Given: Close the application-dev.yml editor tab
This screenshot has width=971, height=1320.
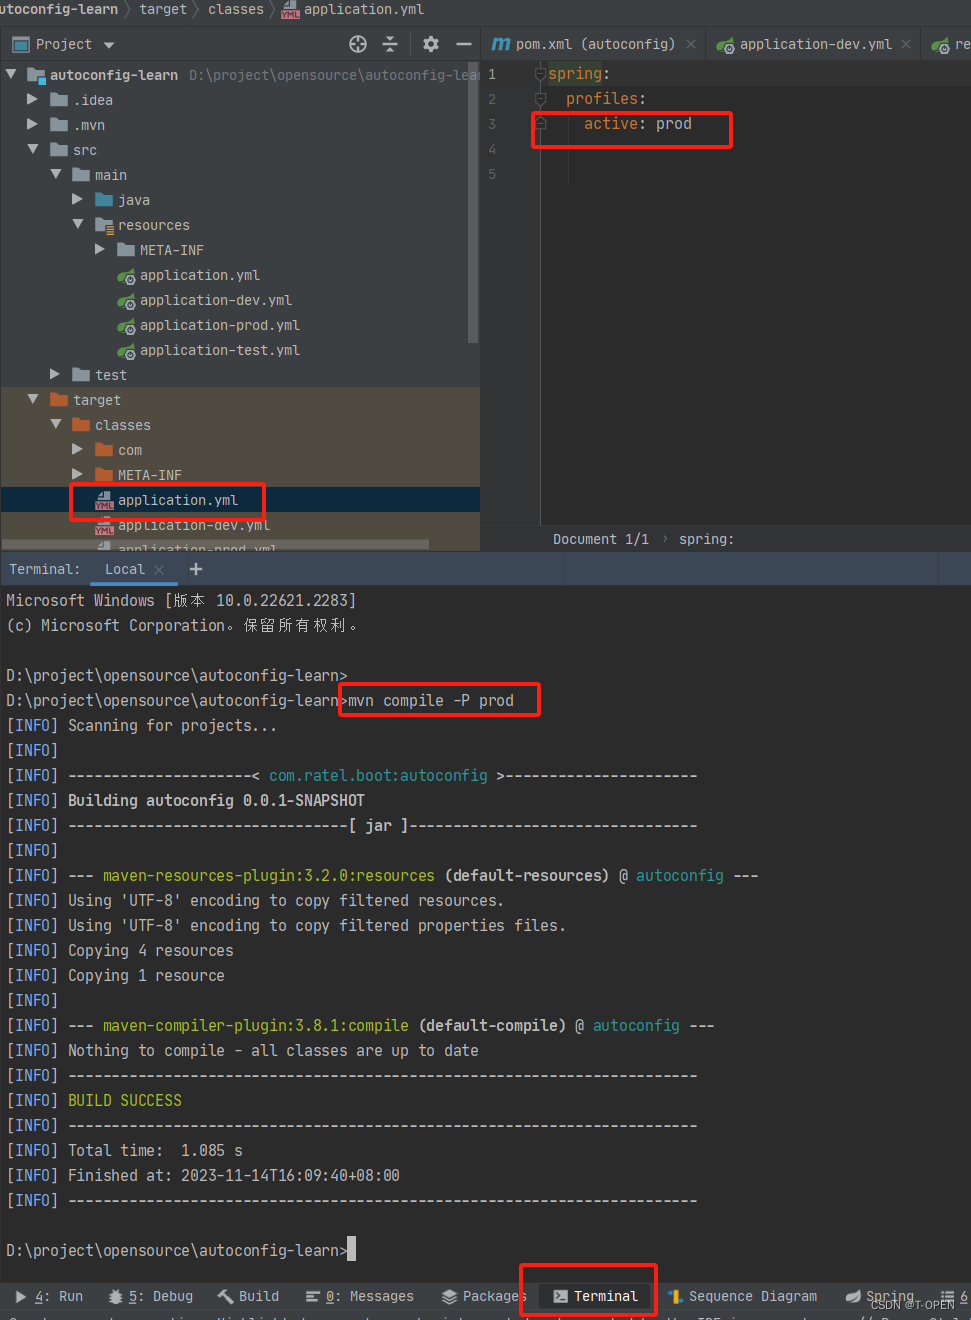Looking at the screenshot, I should pyautogui.click(x=906, y=44).
